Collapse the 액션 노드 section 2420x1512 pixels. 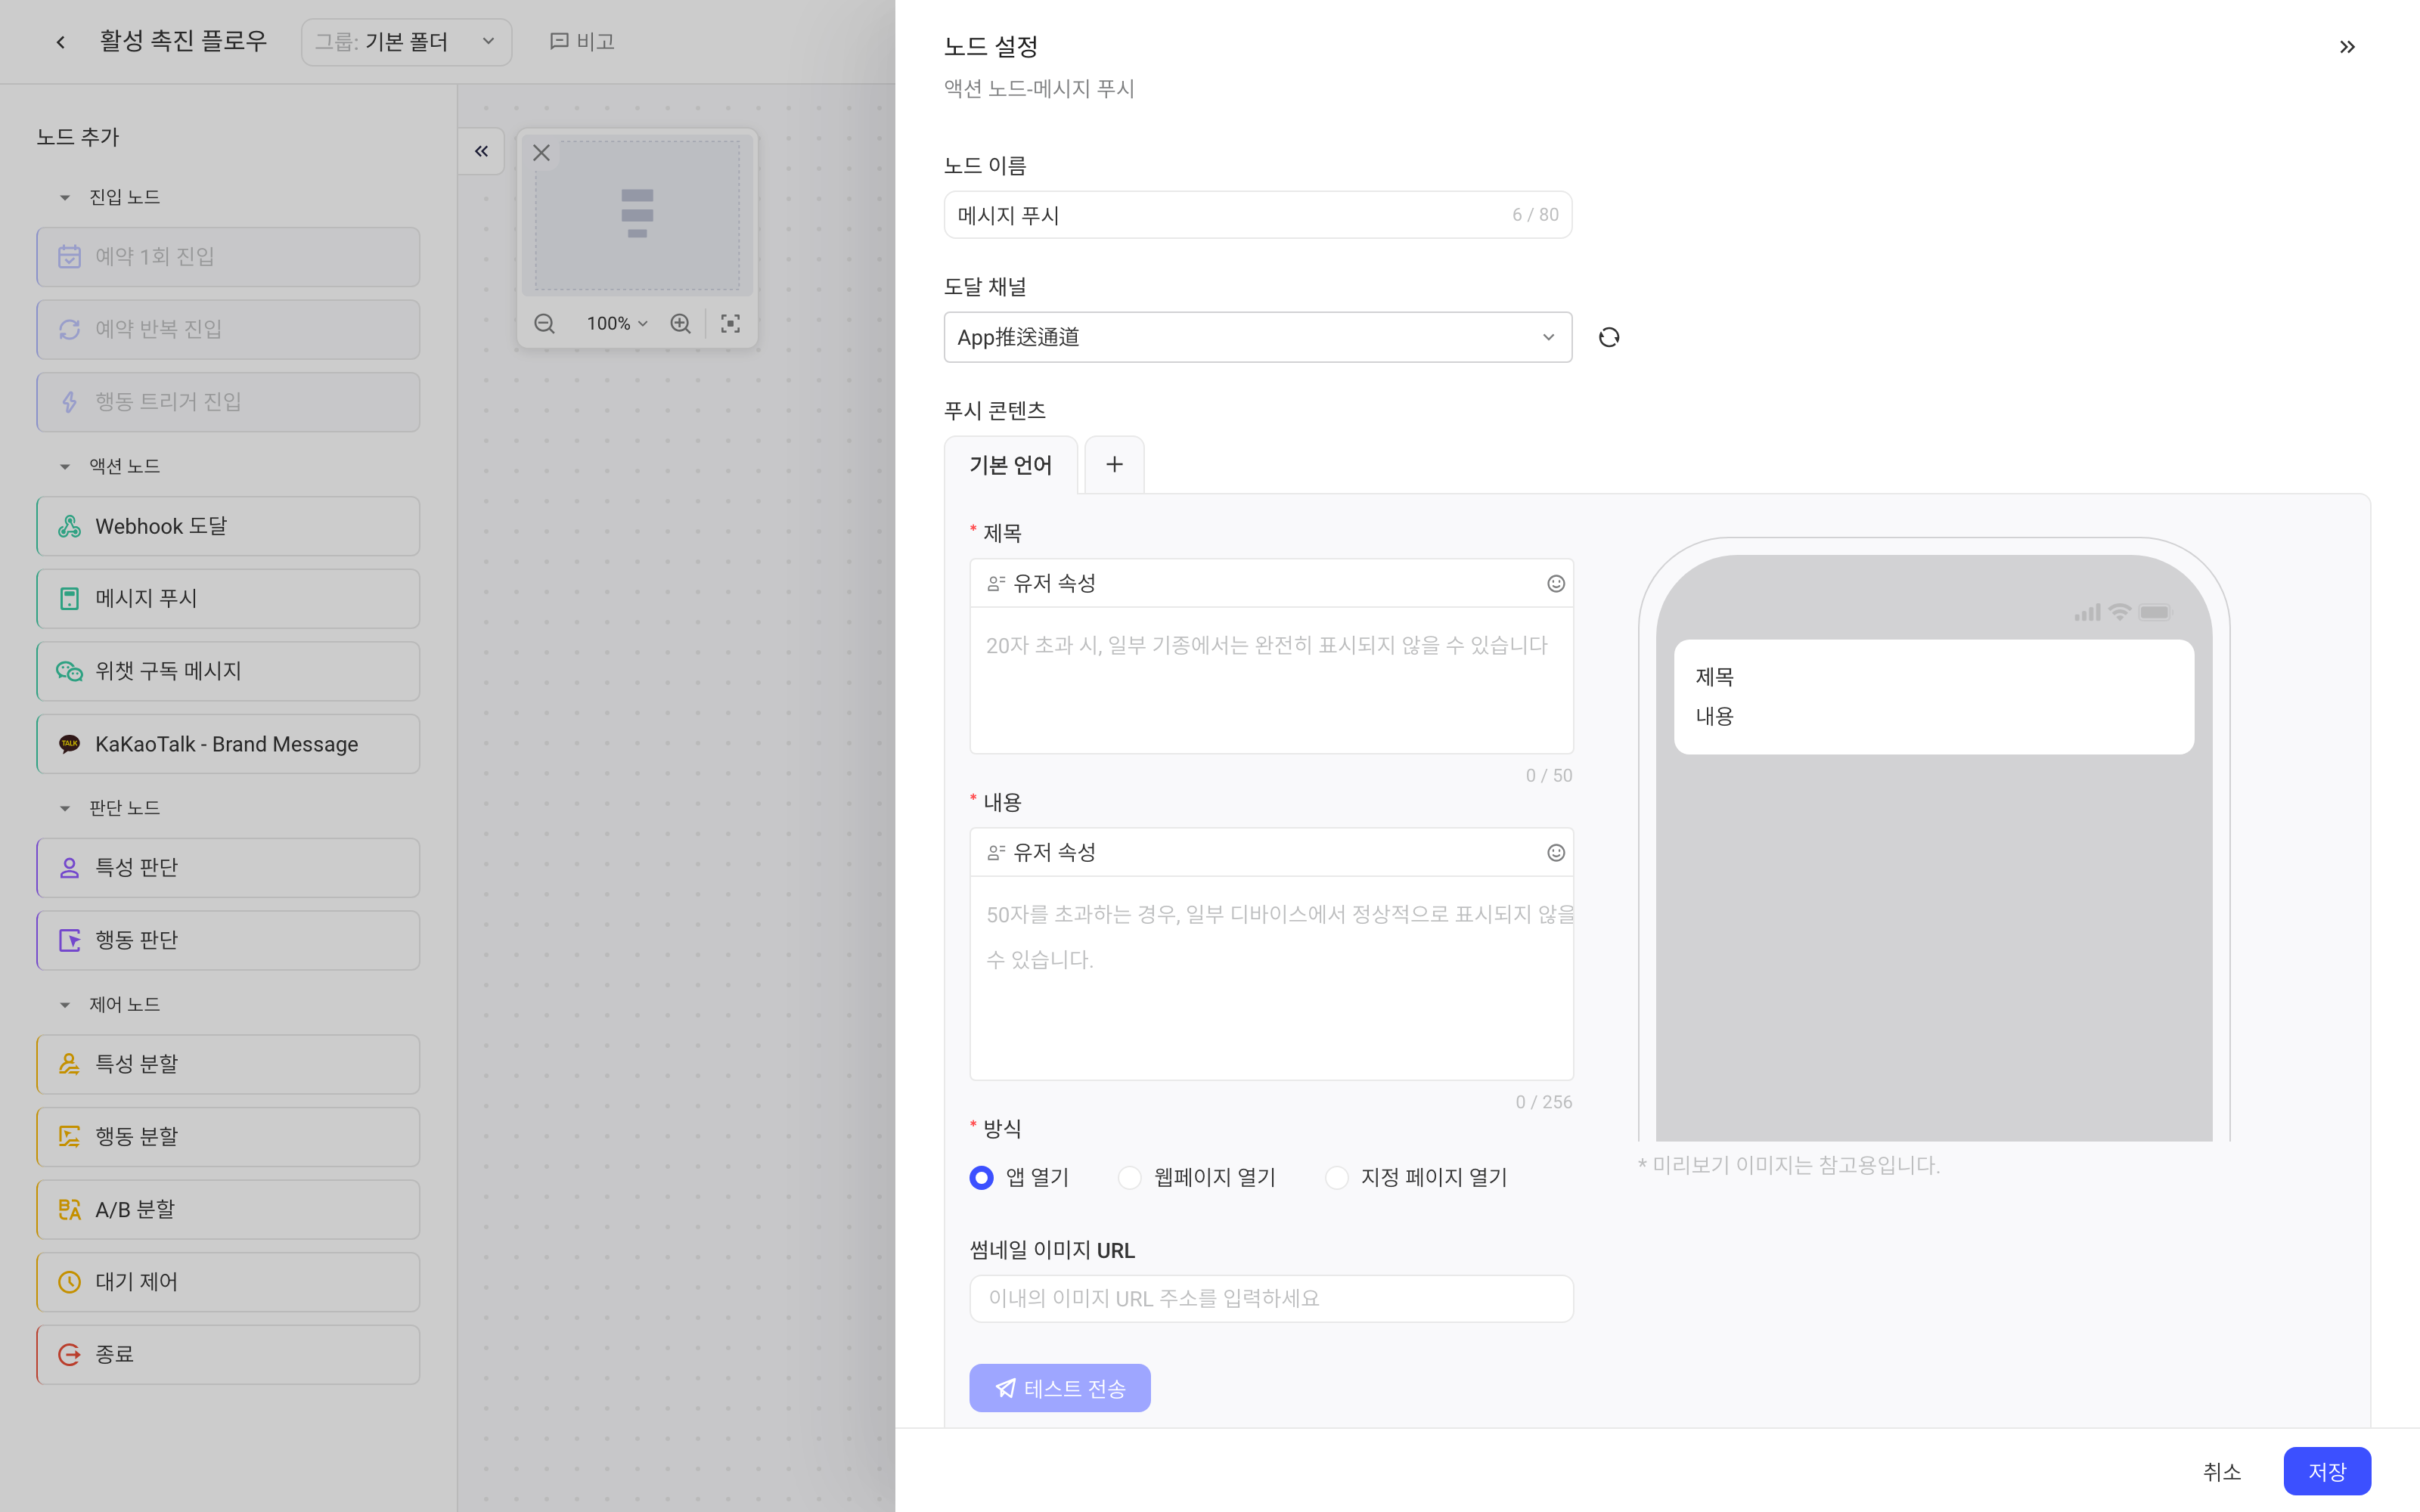tap(65, 466)
